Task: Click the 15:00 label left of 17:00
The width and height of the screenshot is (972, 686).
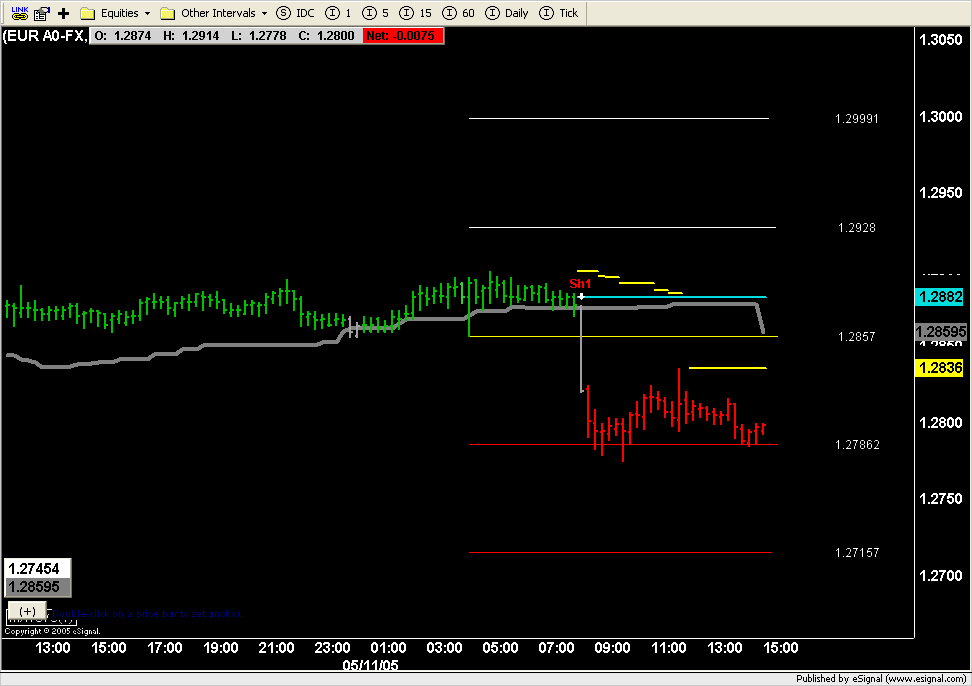Action: point(109,648)
